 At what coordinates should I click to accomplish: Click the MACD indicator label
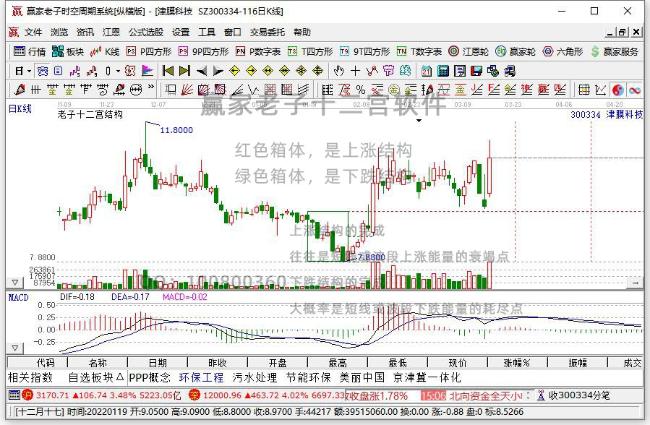click(x=18, y=298)
